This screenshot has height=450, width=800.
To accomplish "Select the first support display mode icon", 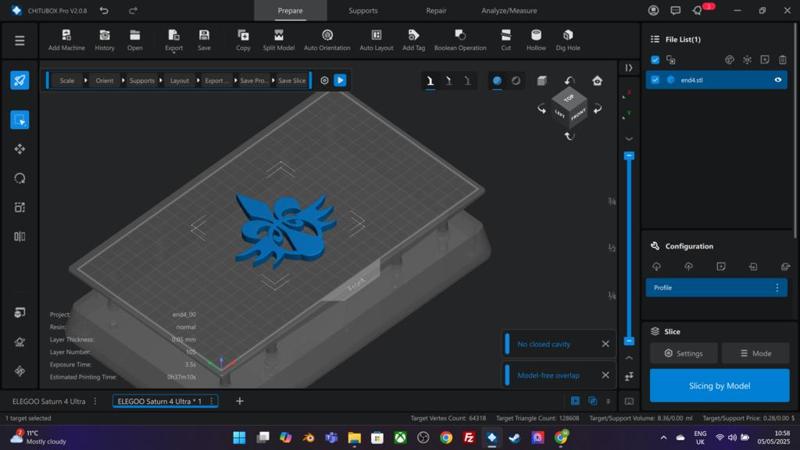I will [430, 81].
